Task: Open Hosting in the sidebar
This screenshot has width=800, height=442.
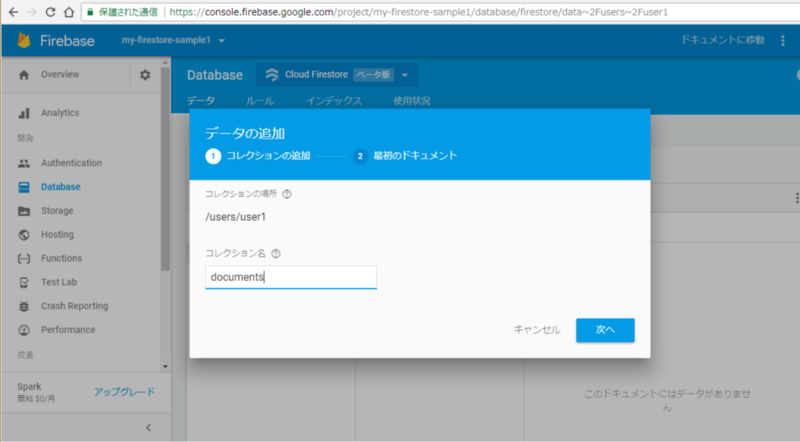Action: (57, 234)
